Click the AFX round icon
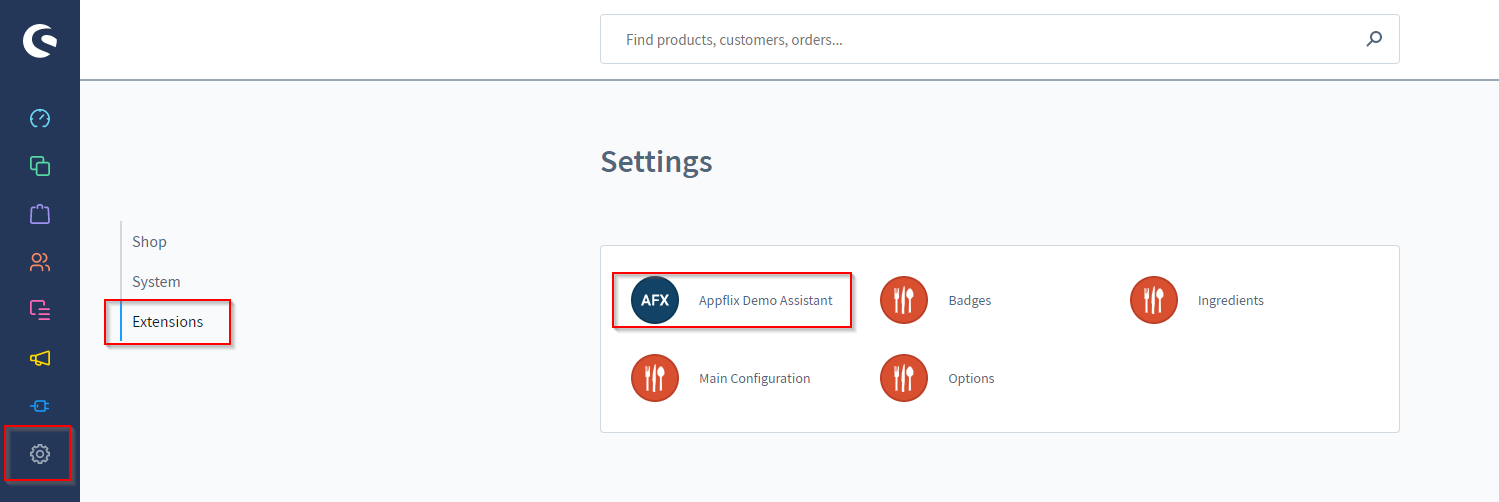Viewport: 1499px width, 502px height. (x=655, y=300)
